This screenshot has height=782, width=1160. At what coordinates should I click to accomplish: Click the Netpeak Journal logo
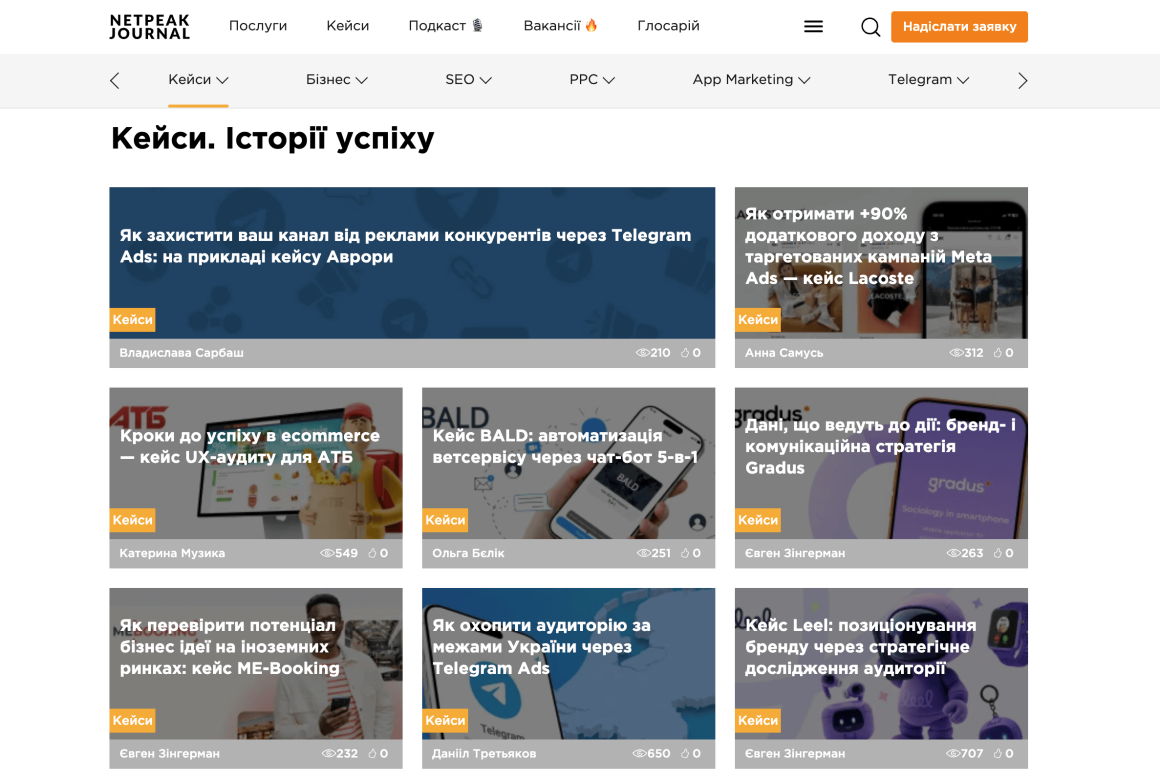[x=149, y=27]
